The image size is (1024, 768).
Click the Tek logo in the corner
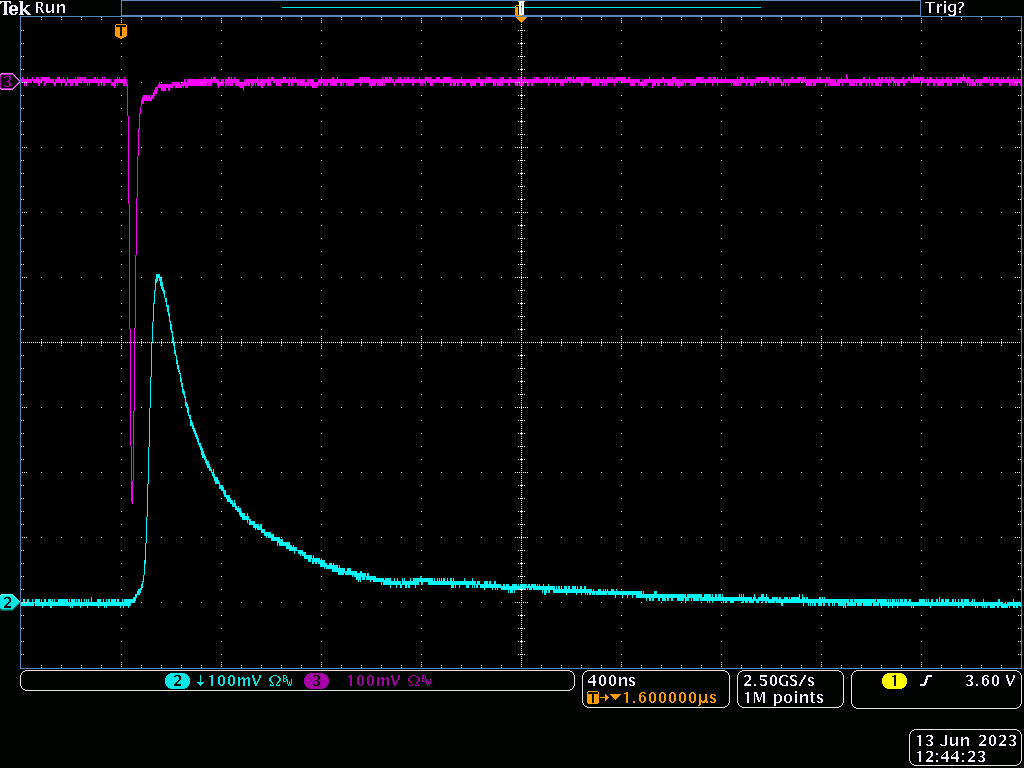[15, 8]
